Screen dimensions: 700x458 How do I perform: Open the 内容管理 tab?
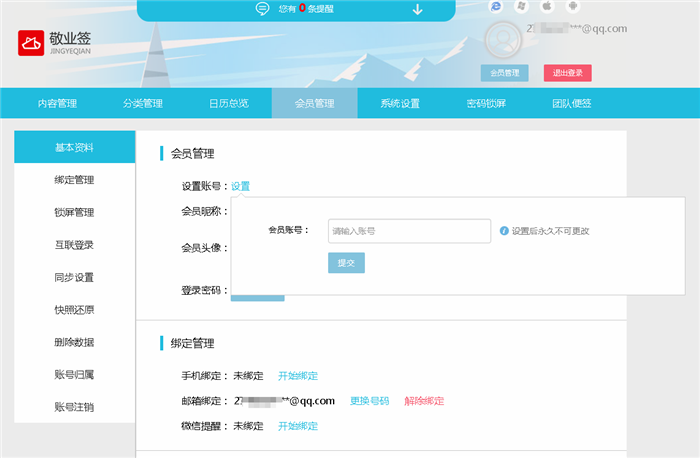(57, 104)
